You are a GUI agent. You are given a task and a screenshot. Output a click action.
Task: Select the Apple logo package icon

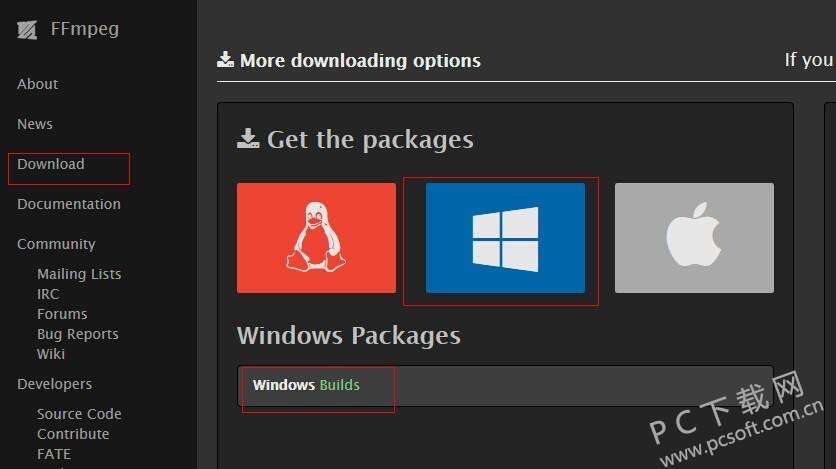[694, 238]
